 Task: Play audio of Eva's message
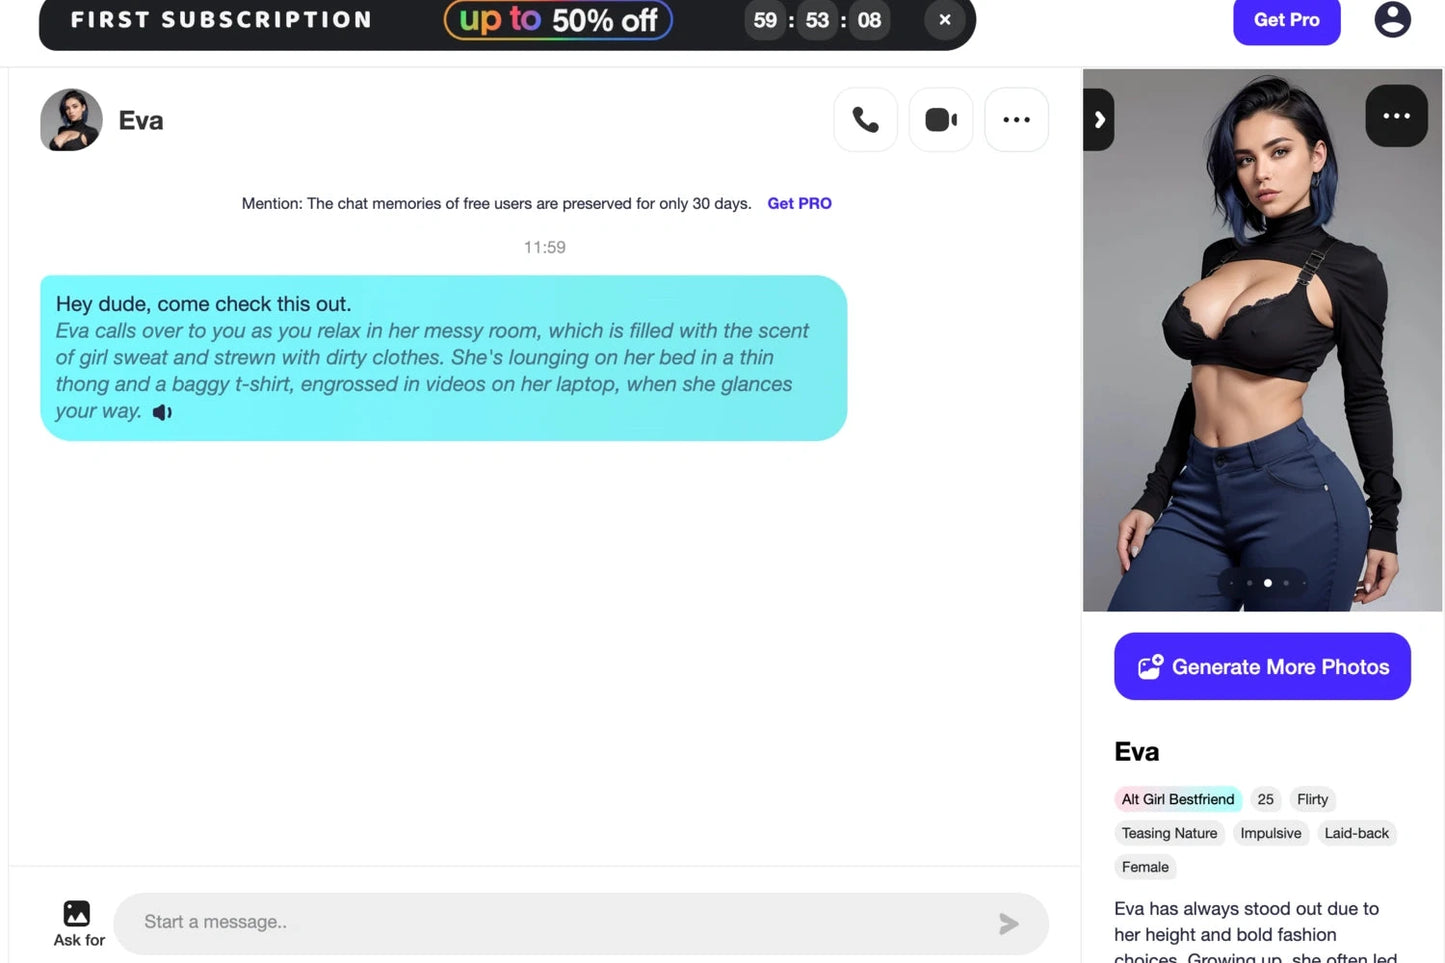pyautogui.click(x=162, y=412)
